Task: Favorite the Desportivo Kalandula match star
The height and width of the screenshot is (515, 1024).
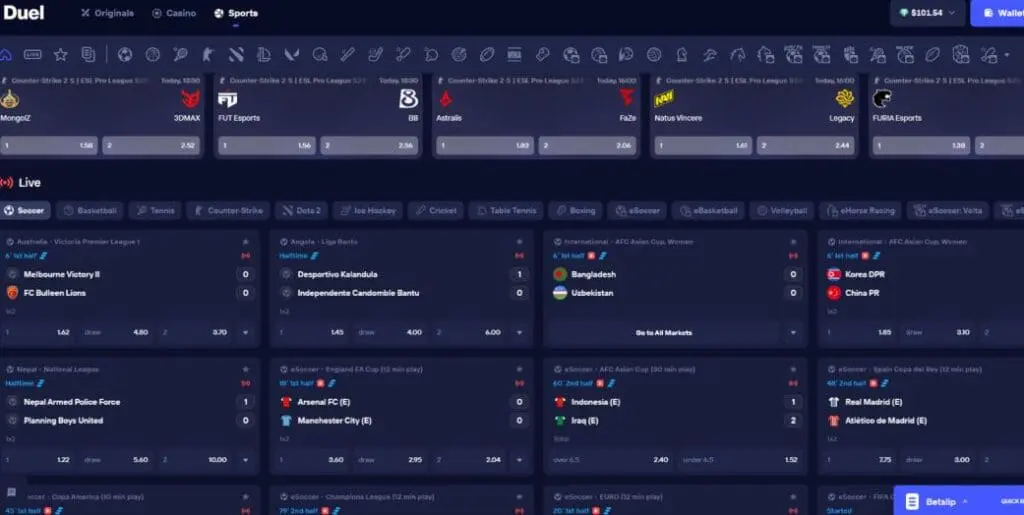Action: (518, 242)
